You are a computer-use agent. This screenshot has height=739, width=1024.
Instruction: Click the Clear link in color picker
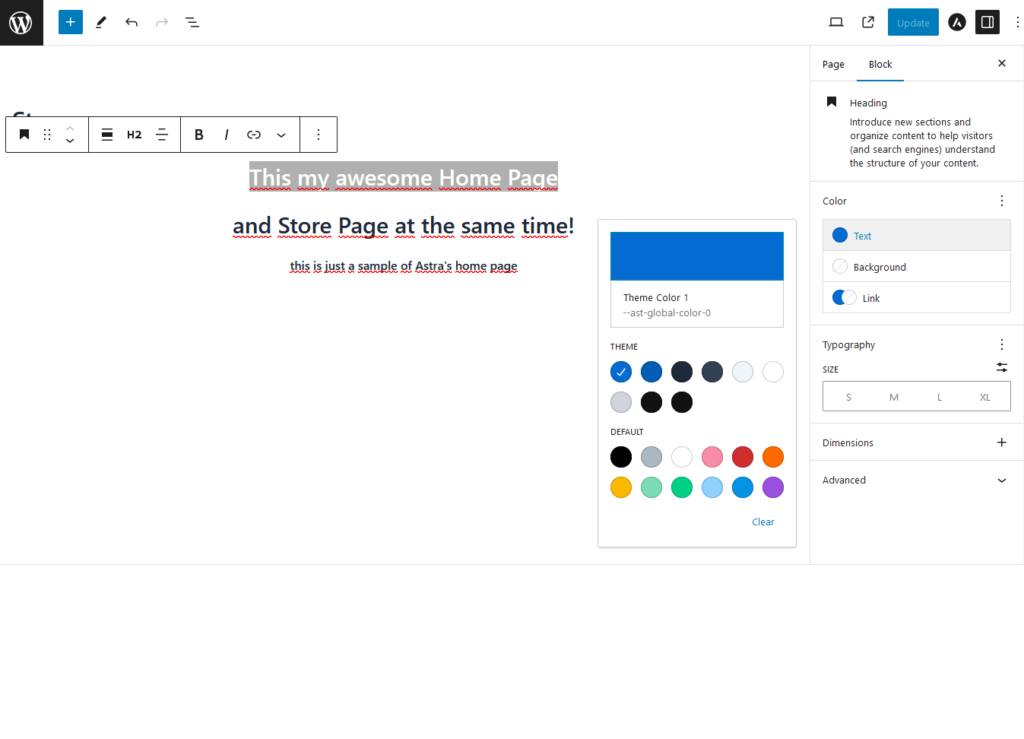[763, 522]
